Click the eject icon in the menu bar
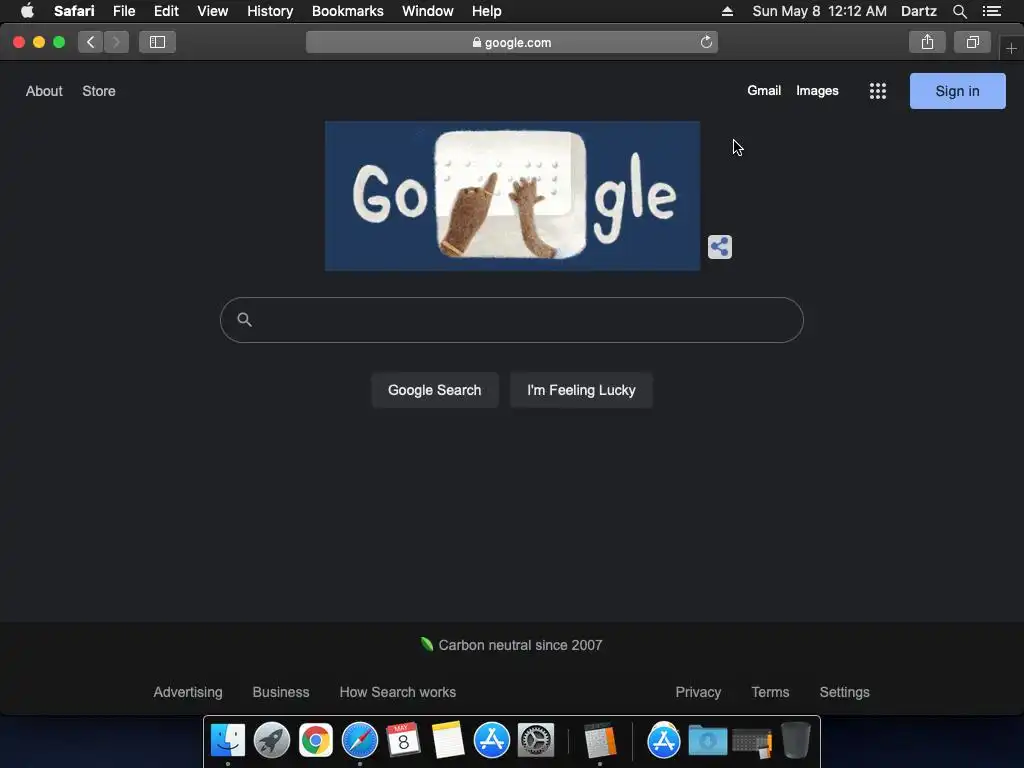The image size is (1024, 768). point(727,11)
